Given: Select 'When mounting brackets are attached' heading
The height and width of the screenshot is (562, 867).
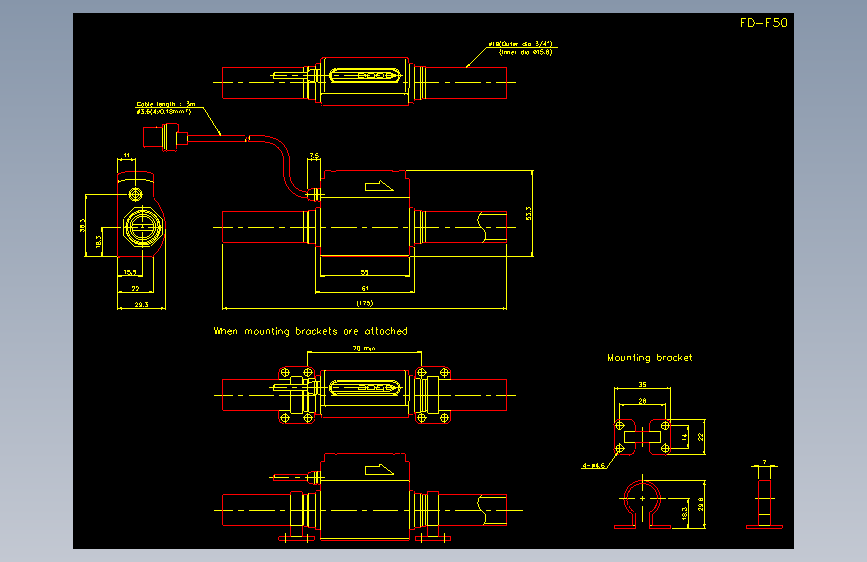Looking at the screenshot, I should (x=311, y=331).
